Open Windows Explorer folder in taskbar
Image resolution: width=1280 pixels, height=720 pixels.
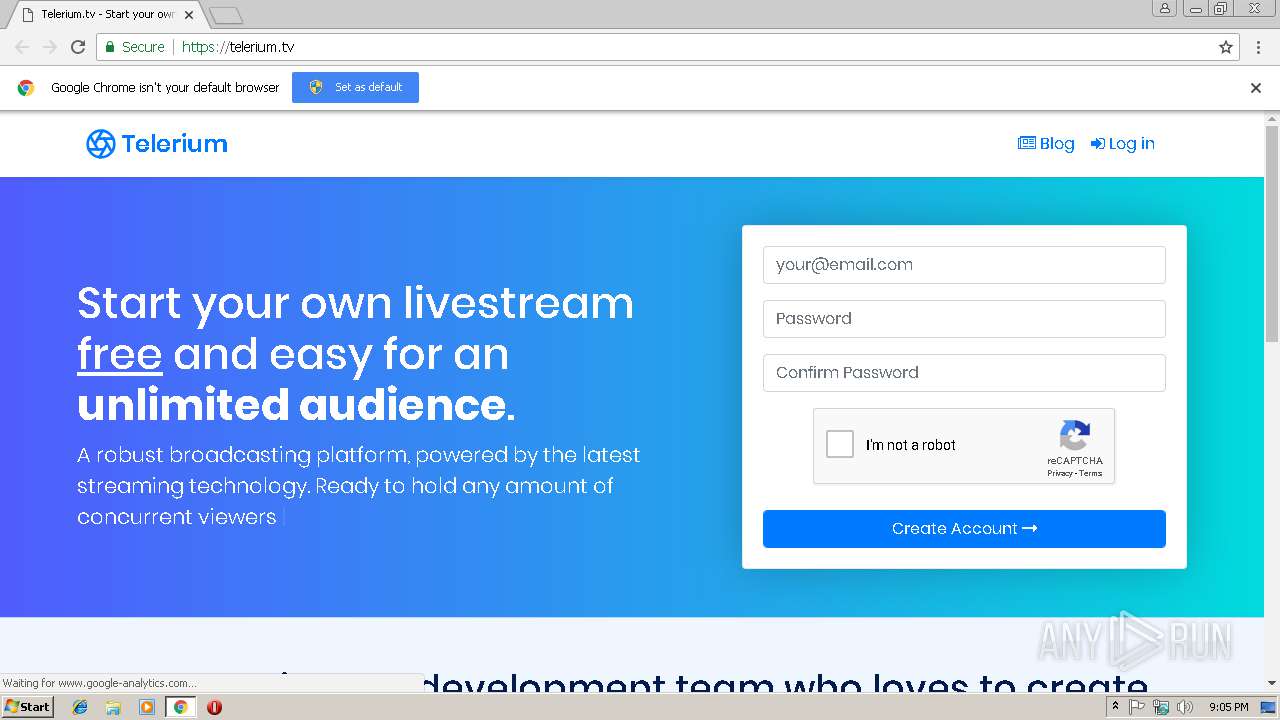pyautogui.click(x=113, y=707)
